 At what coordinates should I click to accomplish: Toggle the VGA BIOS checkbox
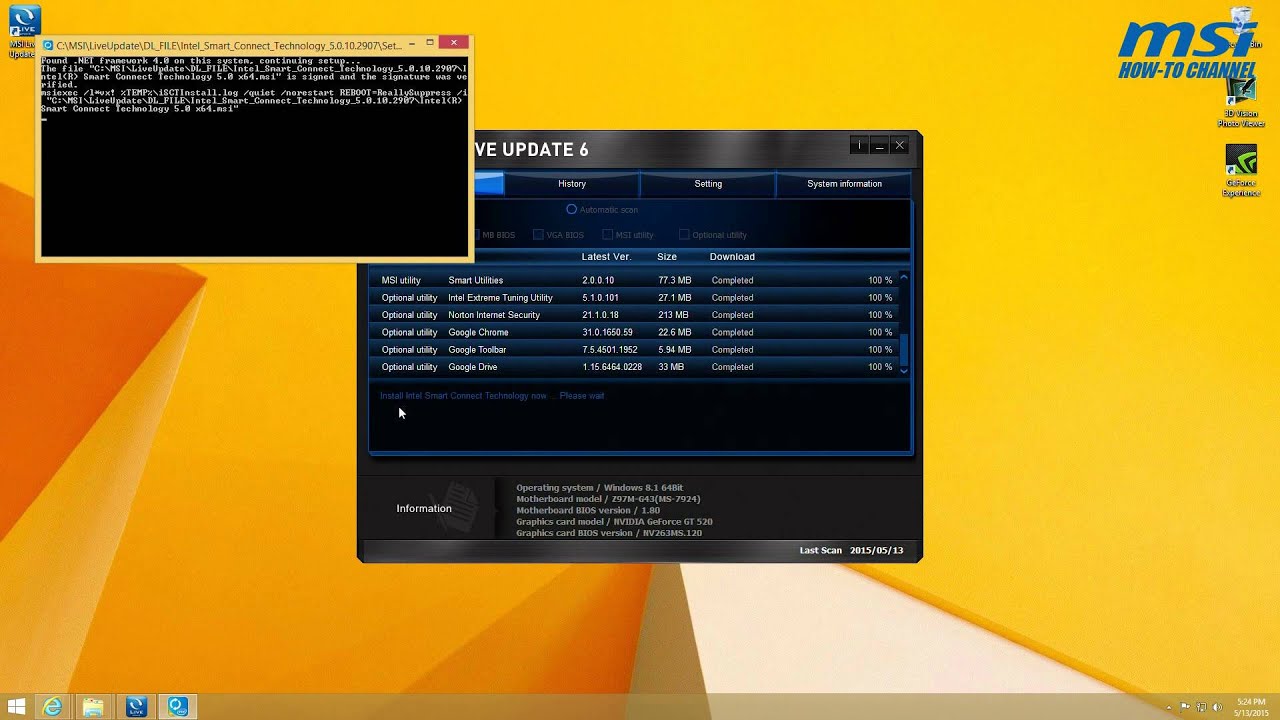pos(538,235)
